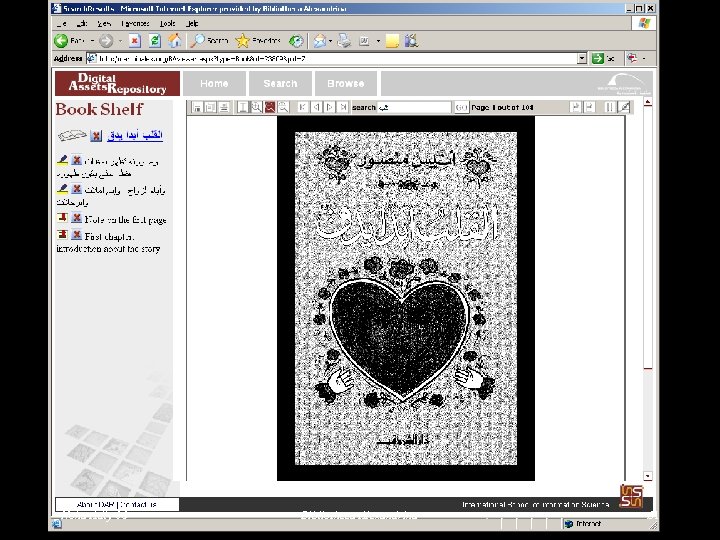Screen dimensions: 720x540
Task: Open the Address bar dropdown list
Action: [x=582, y=58]
